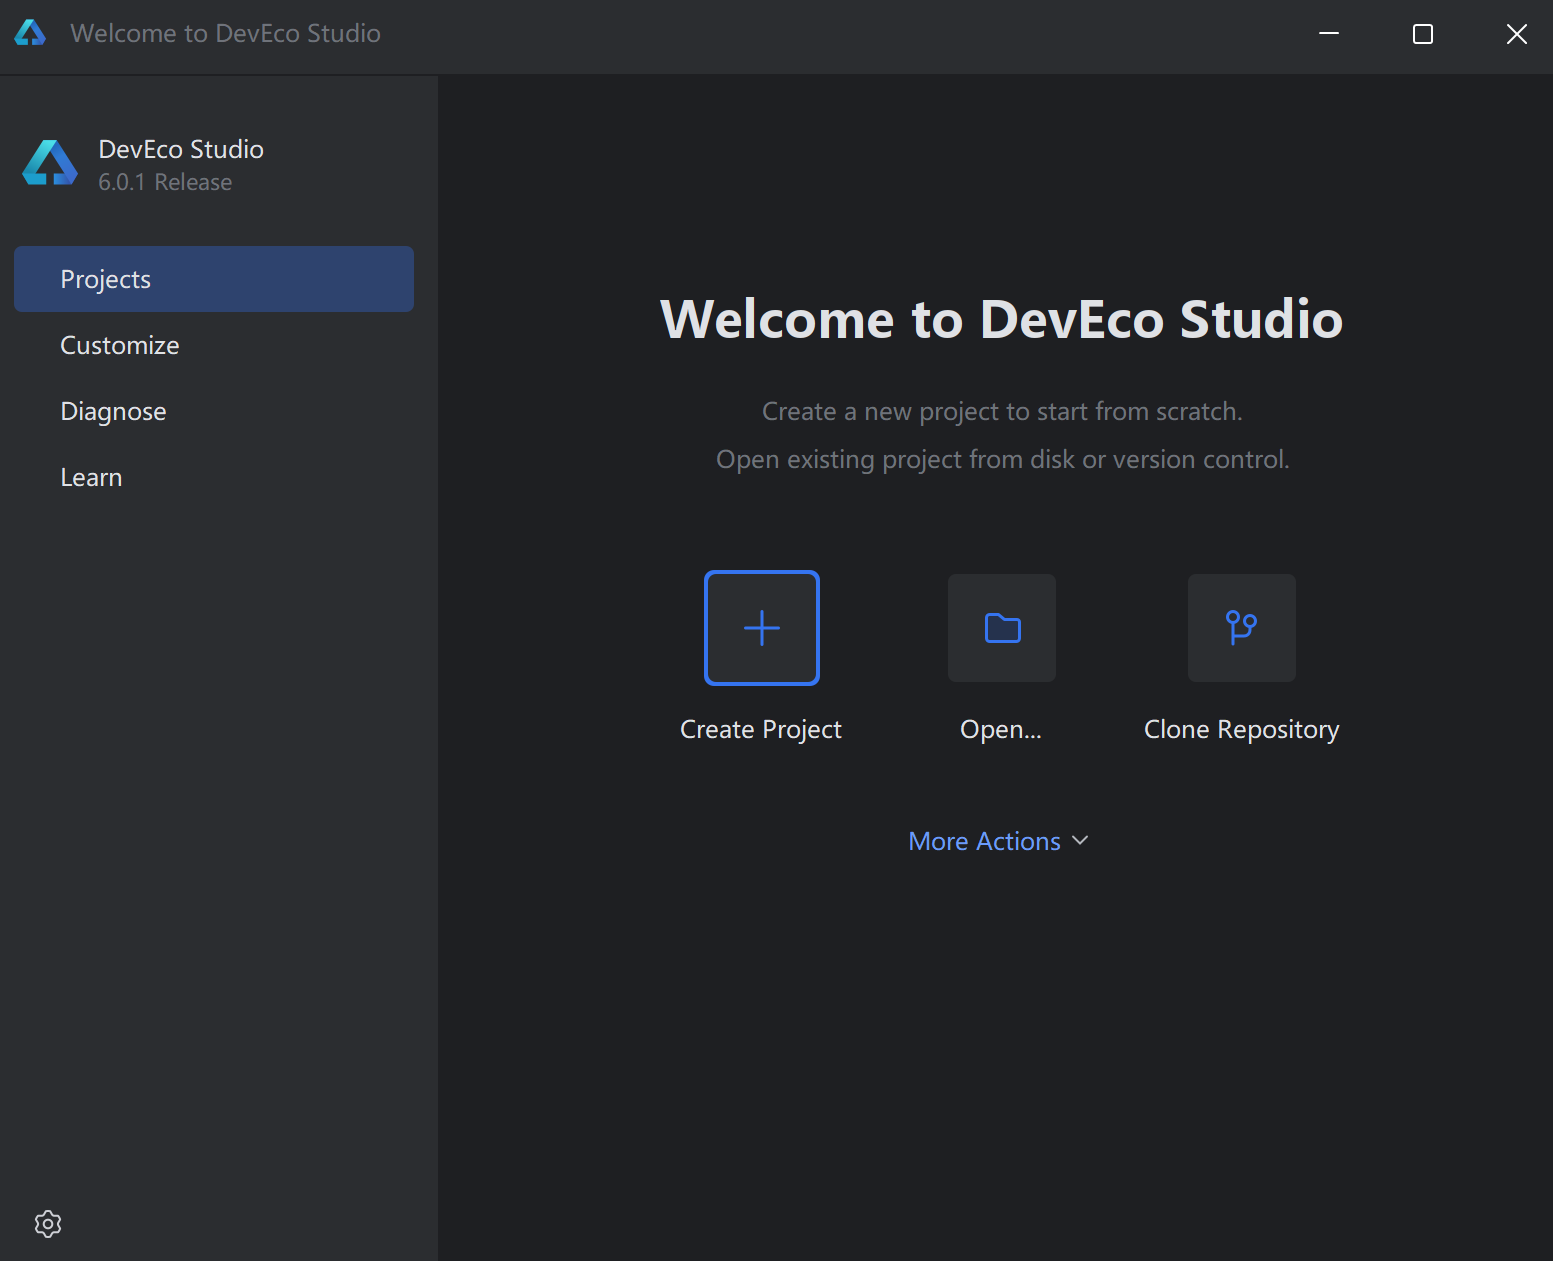1553x1261 pixels.
Task: Click the Welcome to DevEco Studio heading
Action: coord(1002,319)
